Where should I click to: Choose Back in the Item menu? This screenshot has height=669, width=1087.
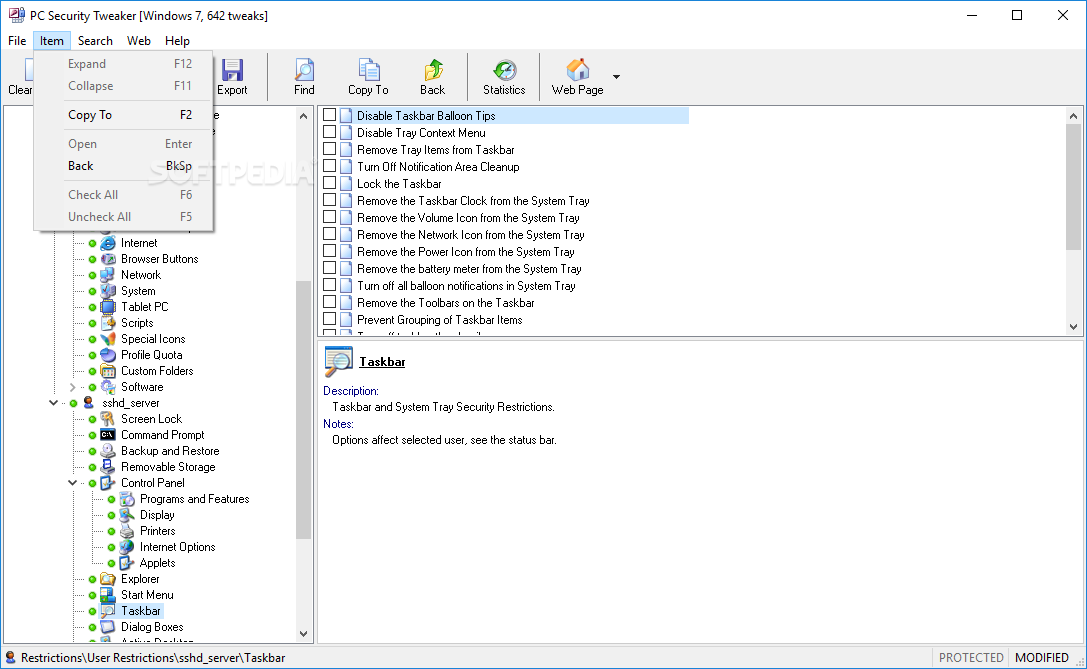tap(123, 166)
